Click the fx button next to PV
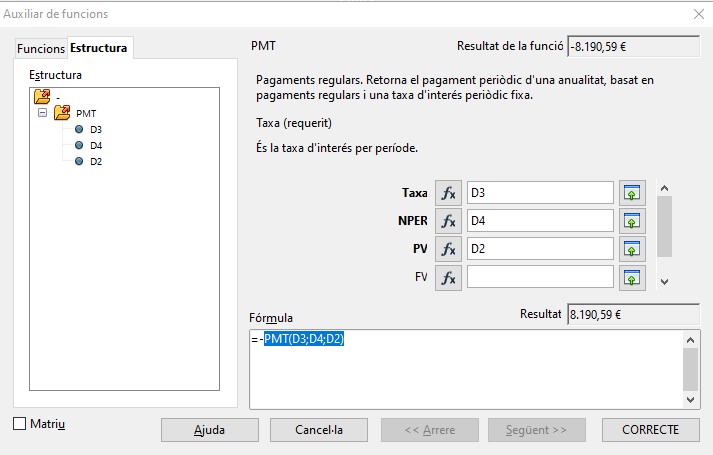This screenshot has width=713, height=455. point(448,249)
